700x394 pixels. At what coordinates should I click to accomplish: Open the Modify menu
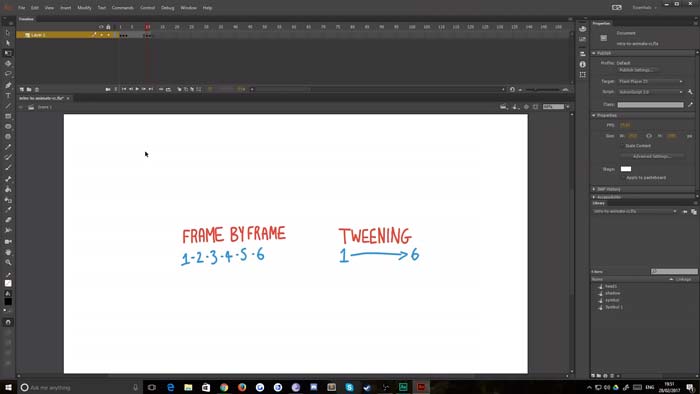click(x=84, y=8)
